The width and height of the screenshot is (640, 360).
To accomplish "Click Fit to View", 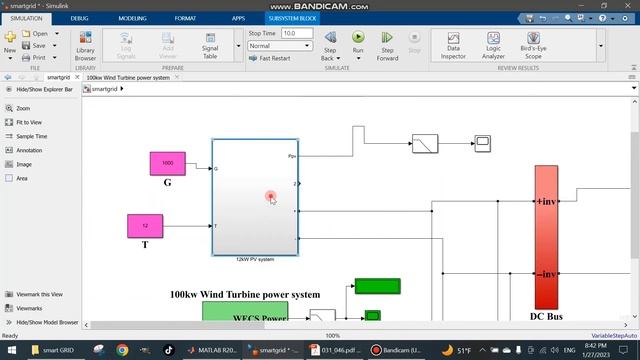I will (23, 122).
